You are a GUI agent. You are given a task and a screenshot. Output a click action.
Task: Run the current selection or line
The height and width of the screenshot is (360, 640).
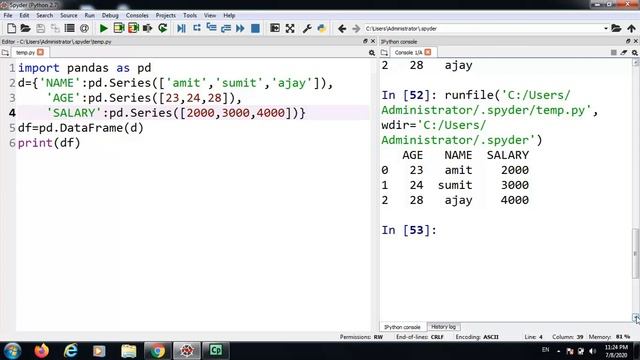(148, 28)
